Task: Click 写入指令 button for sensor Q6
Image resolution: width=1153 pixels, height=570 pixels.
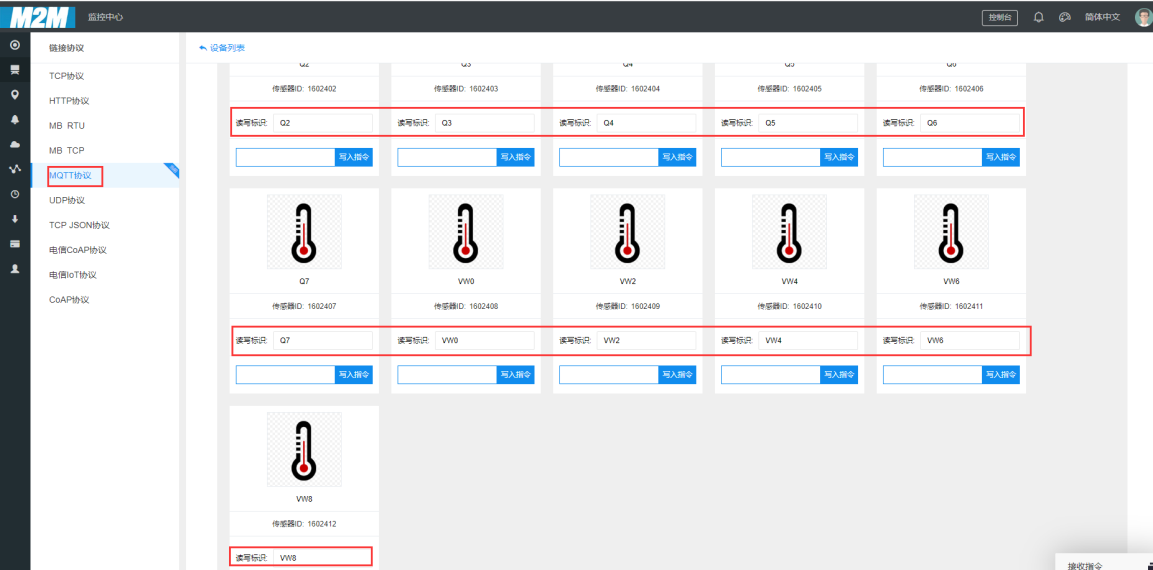Action: click(x=1001, y=157)
